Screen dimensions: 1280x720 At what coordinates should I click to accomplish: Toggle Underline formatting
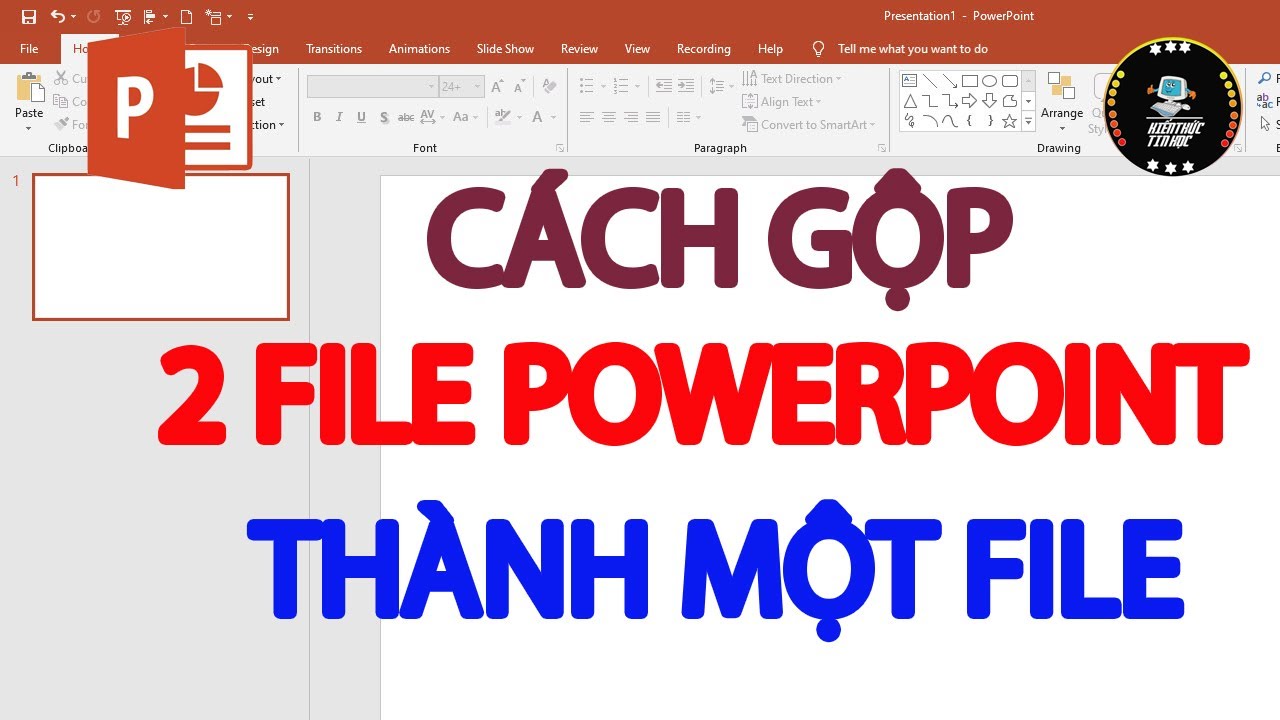coord(361,117)
